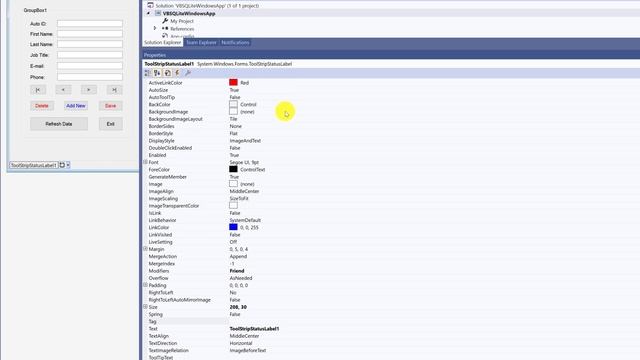This screenshot has height=360, width=640.
Task: Click the Job Title text box
Action: point(90,55)
